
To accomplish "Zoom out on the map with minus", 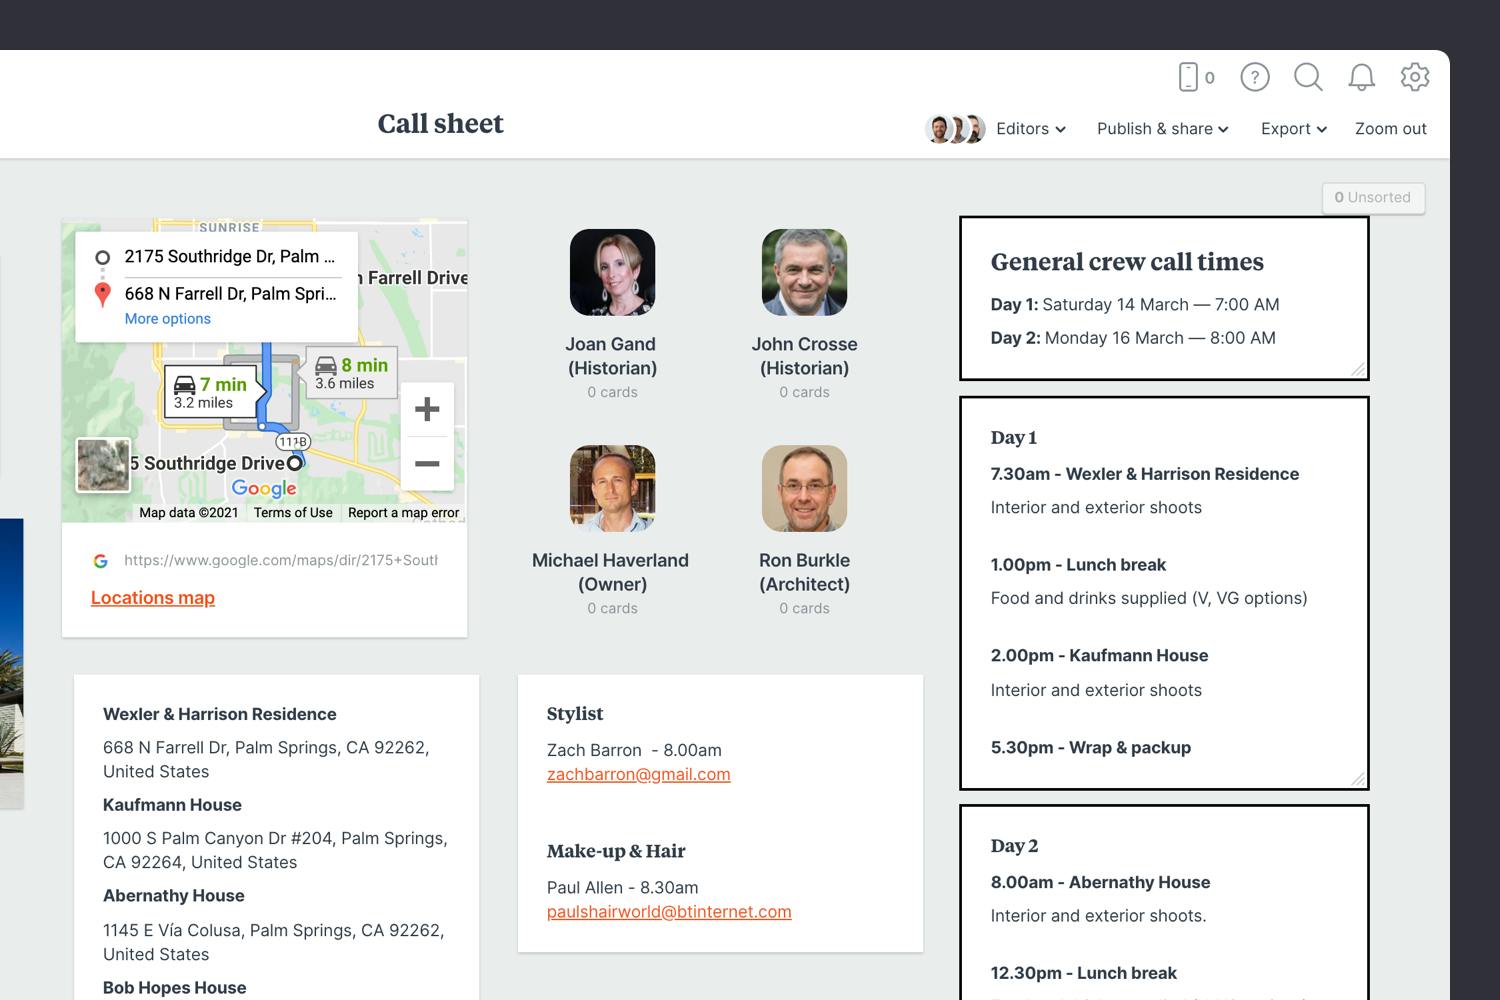I will [x=427, y=464].
